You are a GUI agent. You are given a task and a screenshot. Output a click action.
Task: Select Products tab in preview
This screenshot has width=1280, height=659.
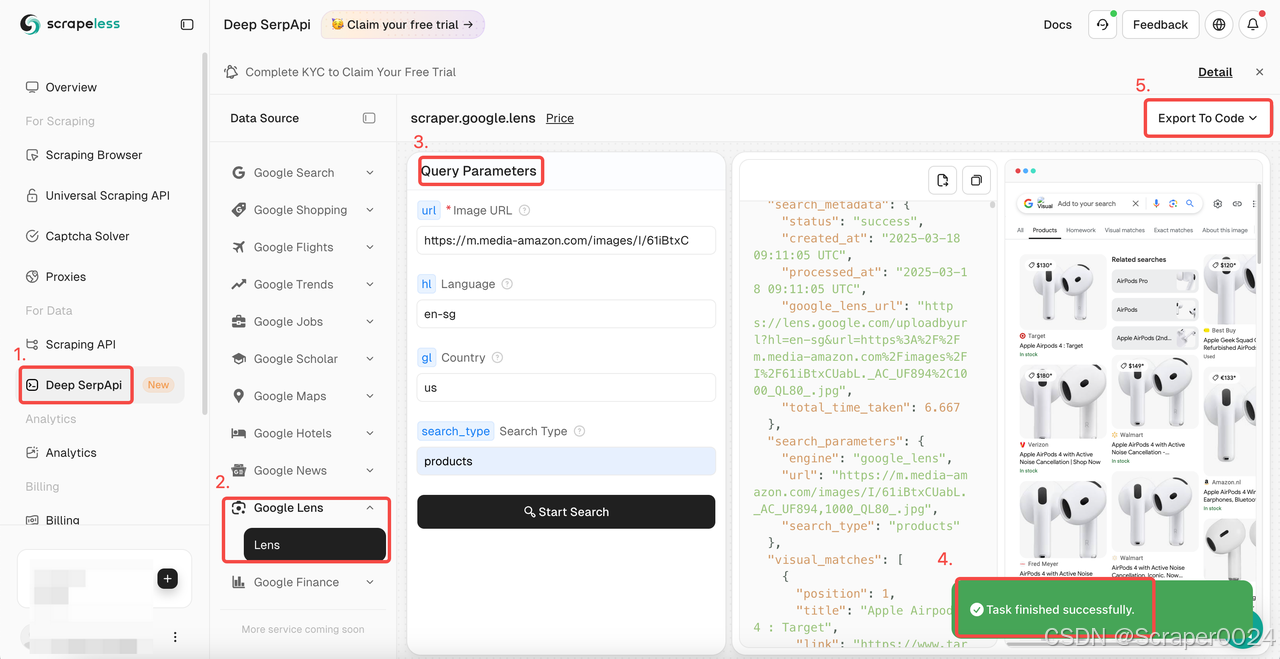[x=1045, y=230]
